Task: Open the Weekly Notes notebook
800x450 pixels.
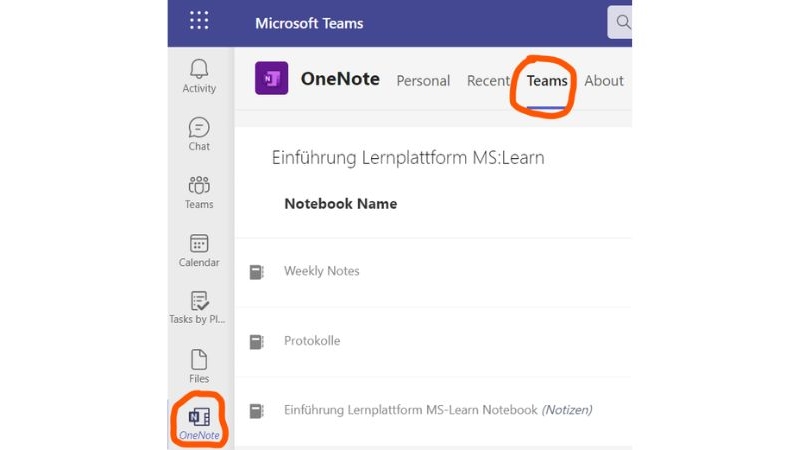Action: (322, 271)
